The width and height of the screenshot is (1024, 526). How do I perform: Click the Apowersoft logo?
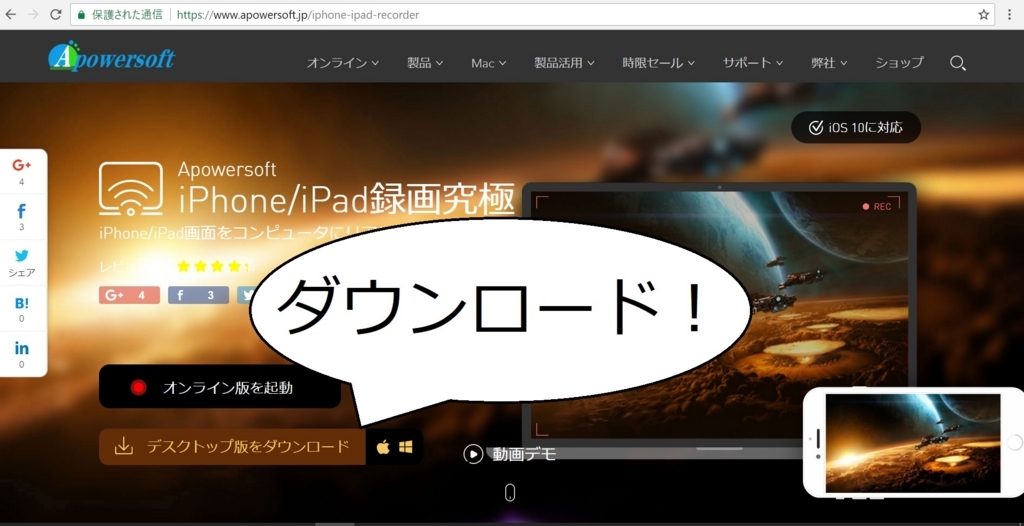point(111,57)
